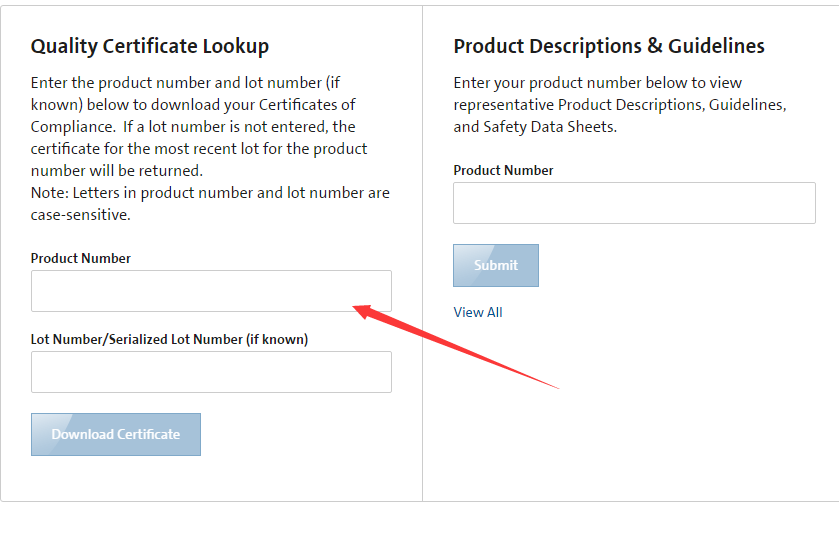Click the 'most recent lot' sentence in instructions
Screen dimensions: 839x542
click(x=199, y=149)
